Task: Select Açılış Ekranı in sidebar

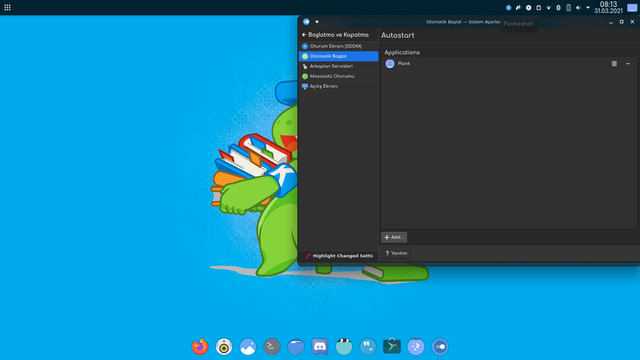Action: pos(338,86)
